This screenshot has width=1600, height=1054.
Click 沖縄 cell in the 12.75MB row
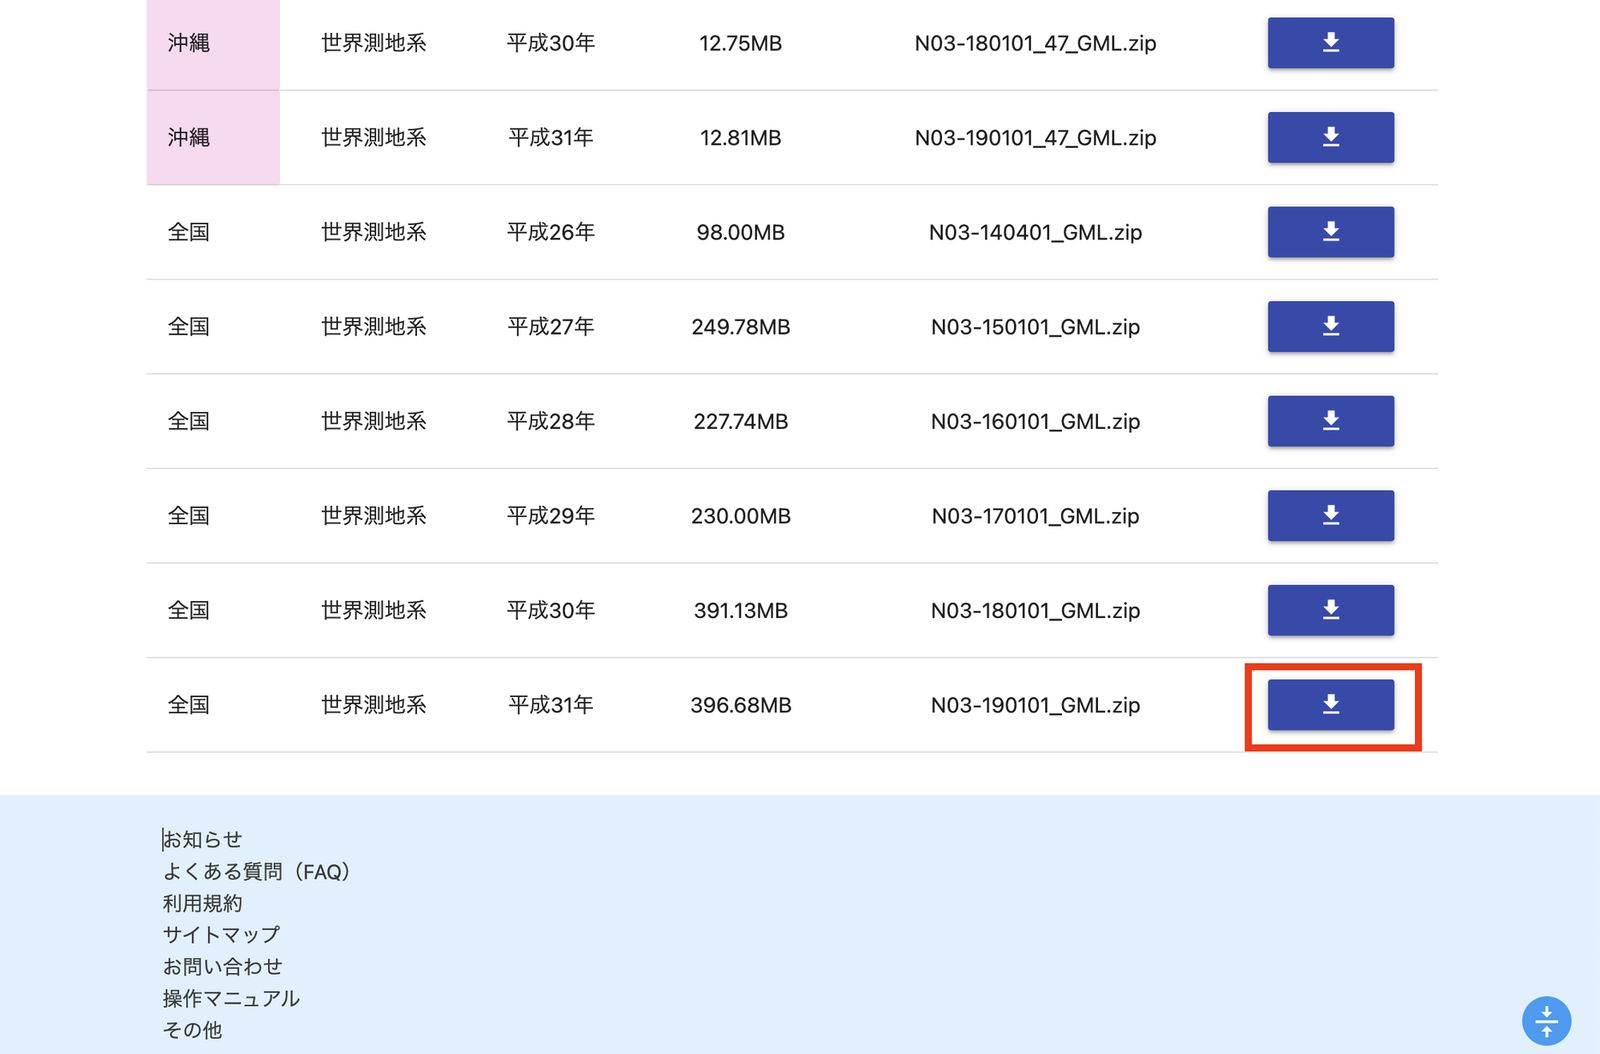[x=213, y=43]
